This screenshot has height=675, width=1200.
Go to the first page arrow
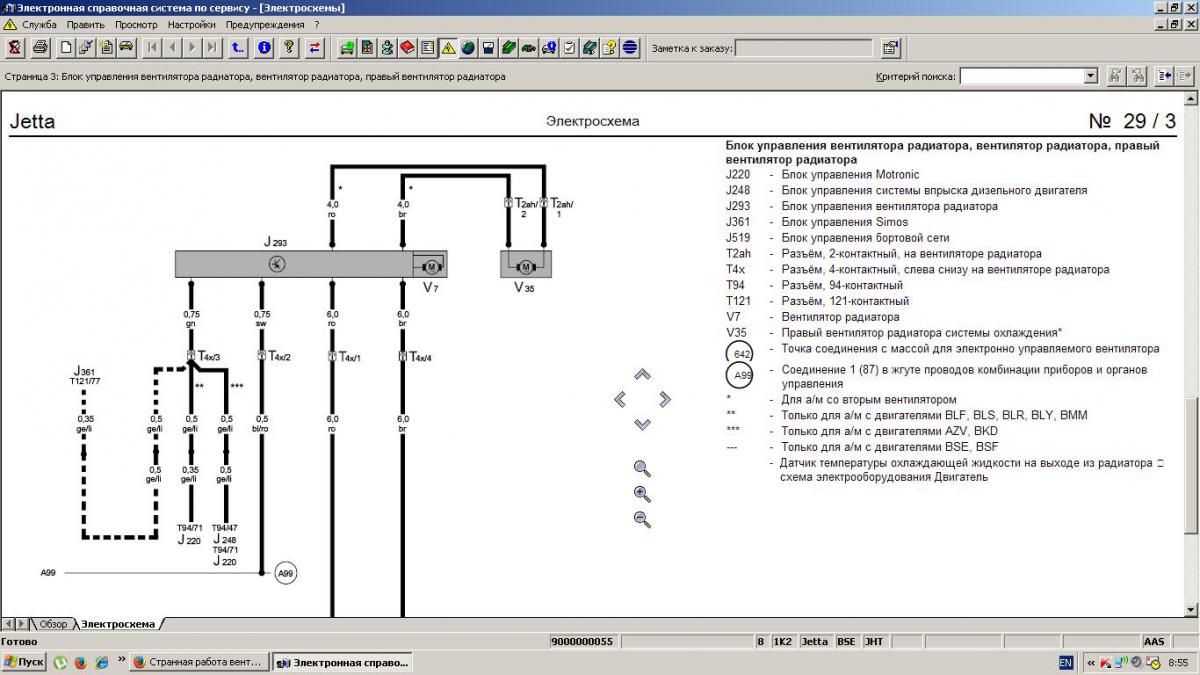(x=152, y=47)
